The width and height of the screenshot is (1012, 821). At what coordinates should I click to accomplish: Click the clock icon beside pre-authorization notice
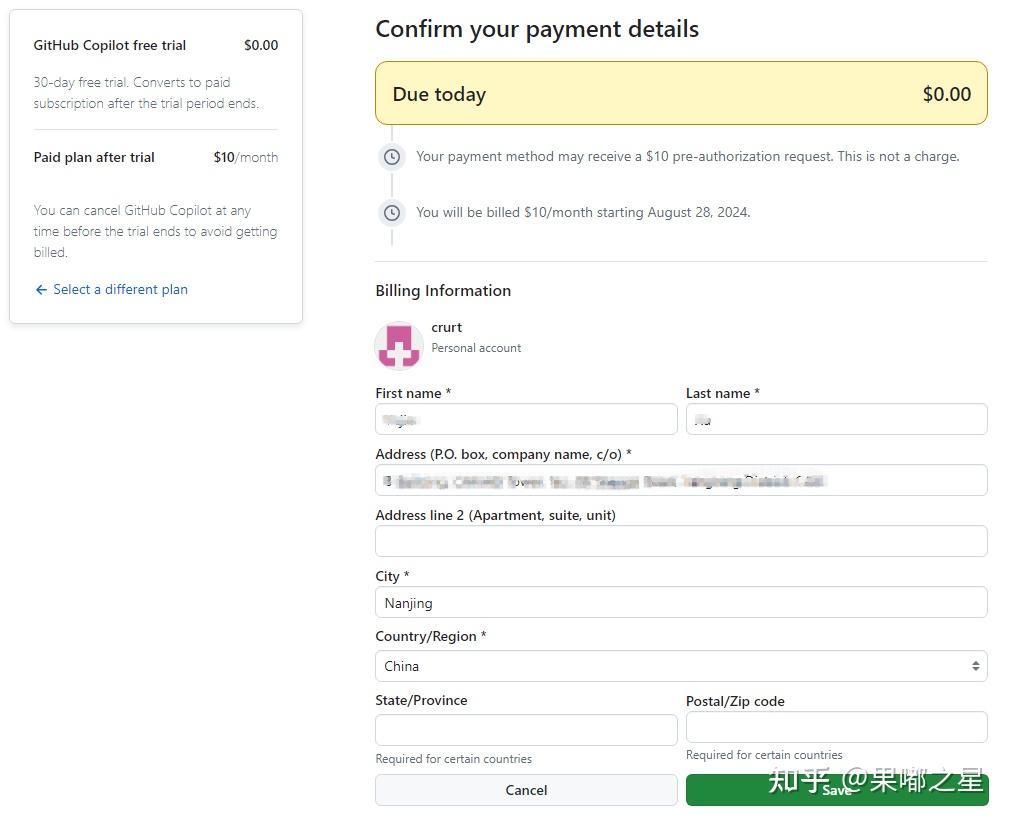point(392,157)
